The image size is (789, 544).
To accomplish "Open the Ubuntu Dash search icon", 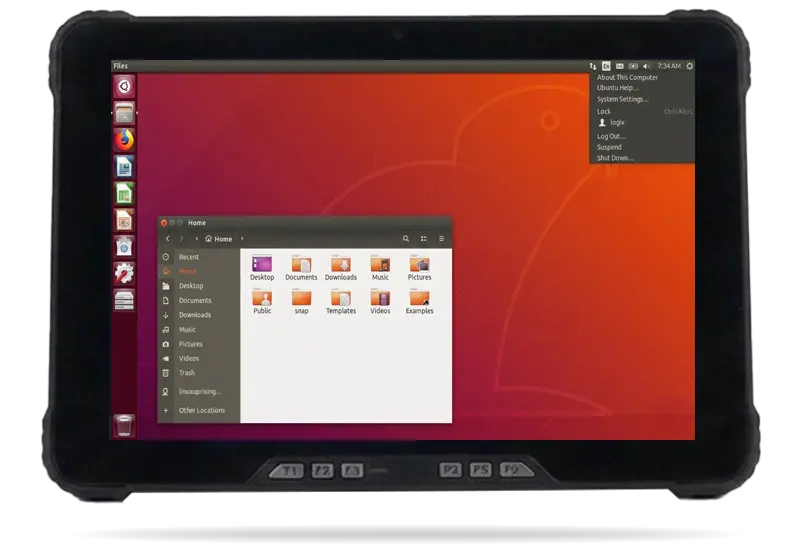I will [124, 86].
